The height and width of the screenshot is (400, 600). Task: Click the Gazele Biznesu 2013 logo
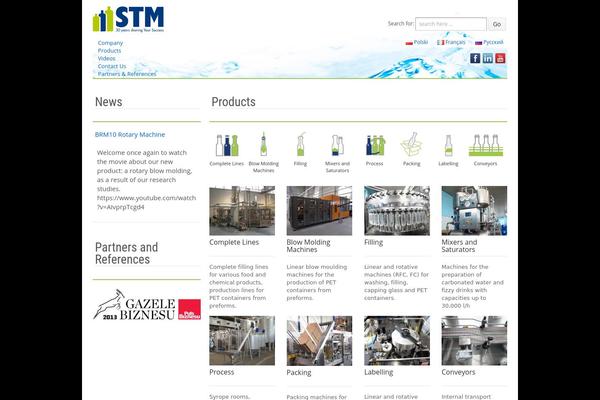pyautogui.click(x=147, y=305)
